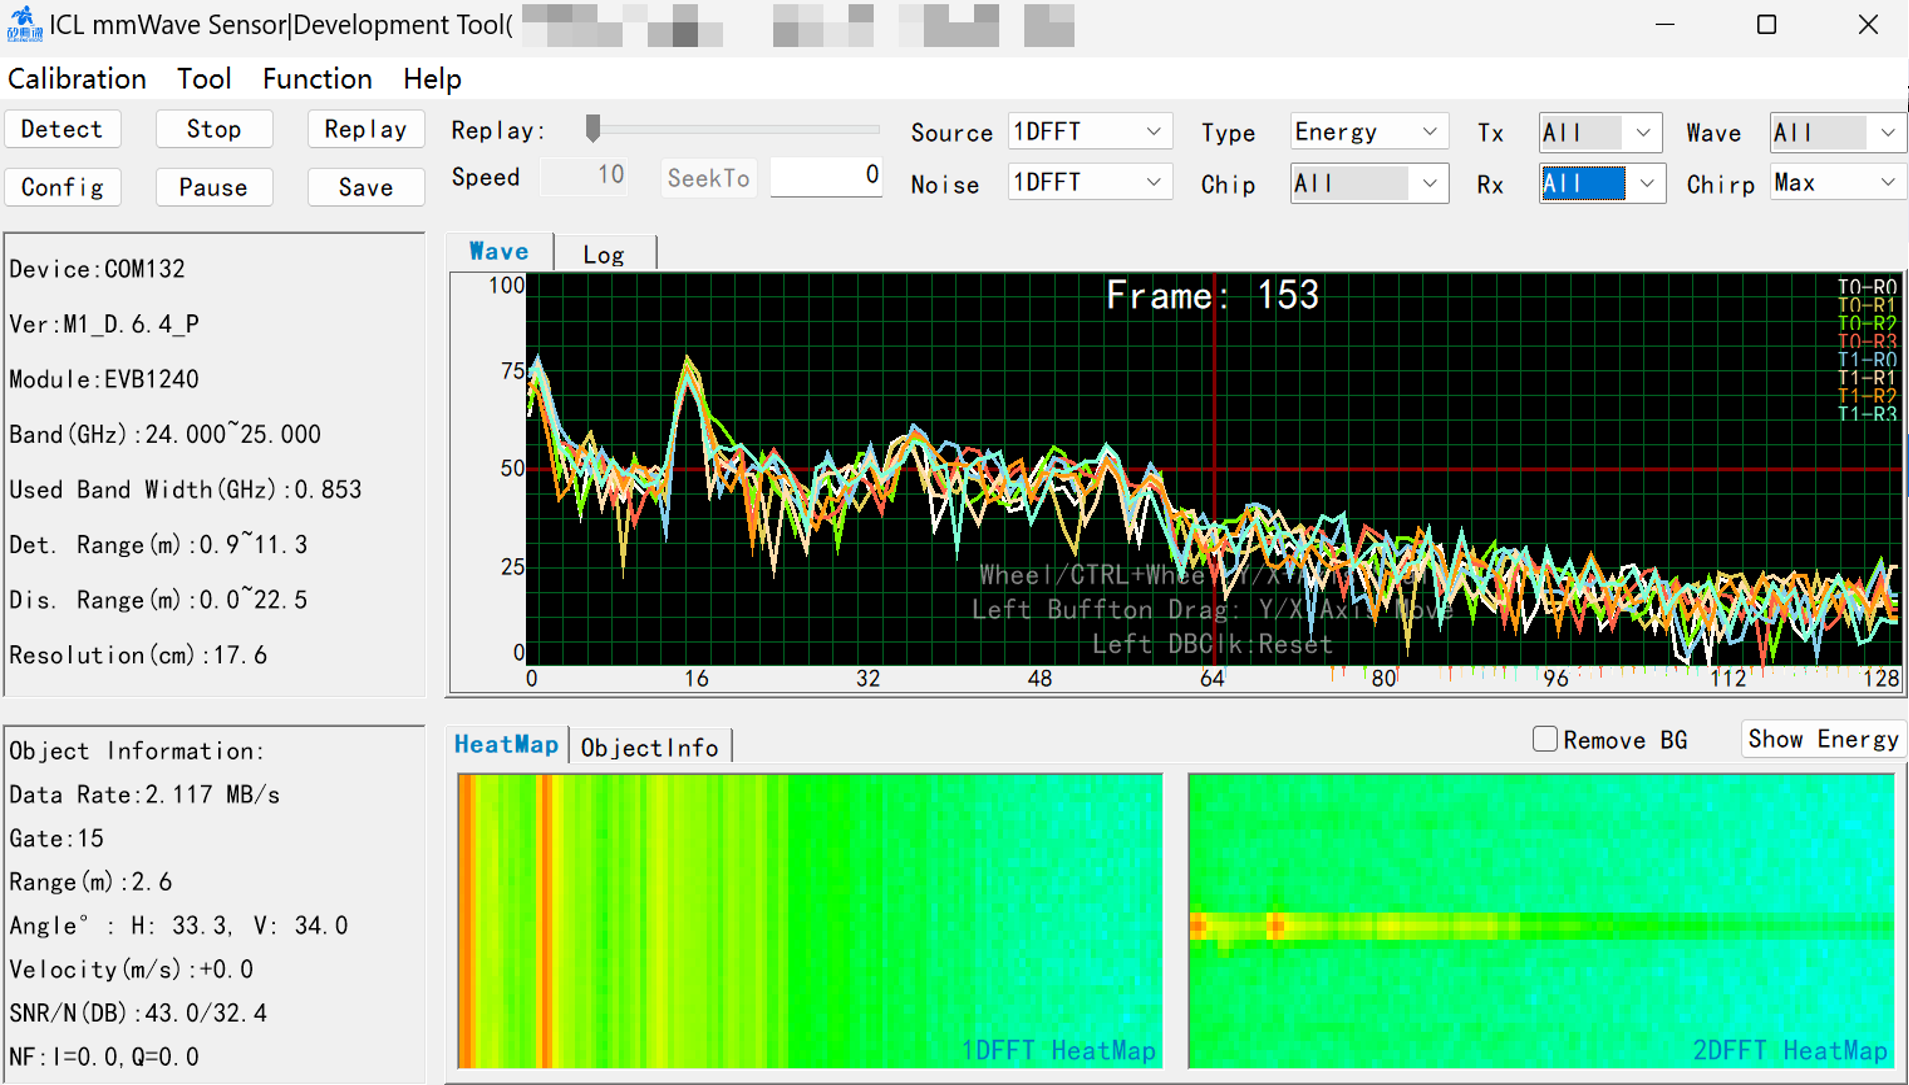Start Replay with the Replay button

(366, 129)
